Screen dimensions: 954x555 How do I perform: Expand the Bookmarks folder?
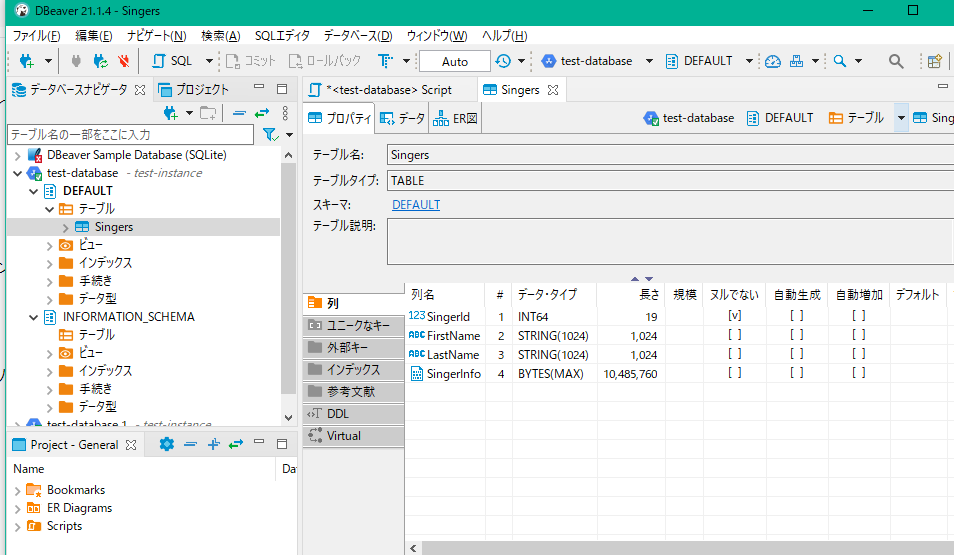pos(18,490)
